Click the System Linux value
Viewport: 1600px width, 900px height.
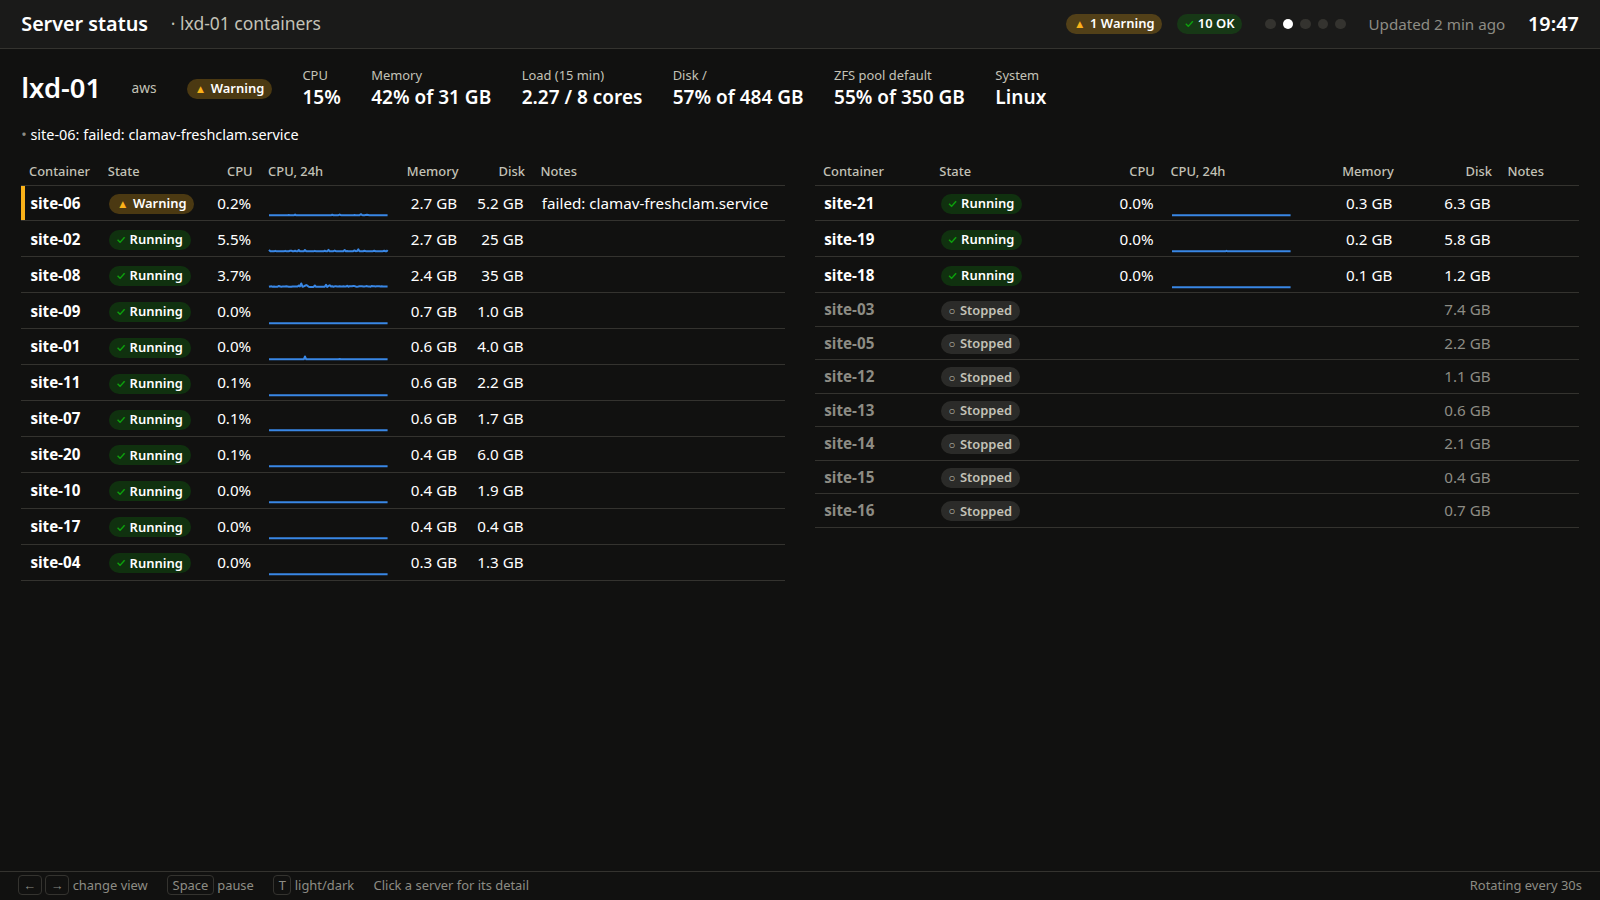click(1020, 97)
